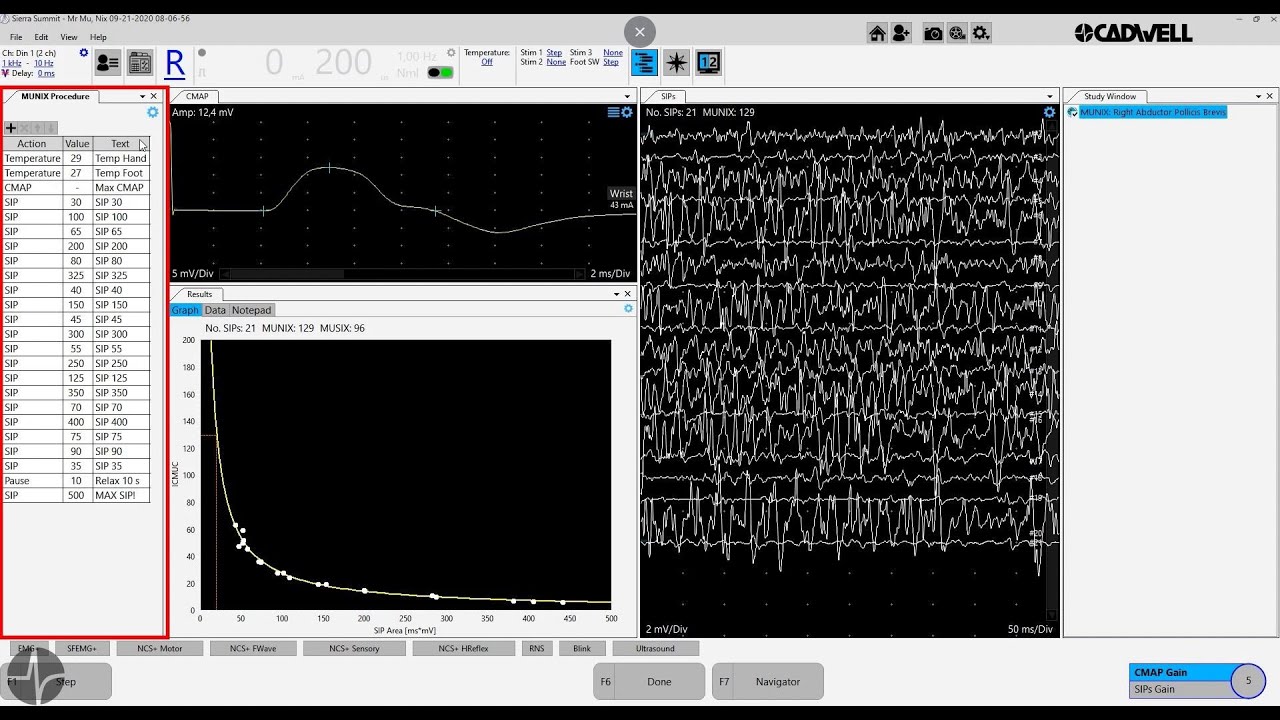Change the 1 kHz high filter setting
The width and height of the screenshot is (1280, 720).
point(12,63)
